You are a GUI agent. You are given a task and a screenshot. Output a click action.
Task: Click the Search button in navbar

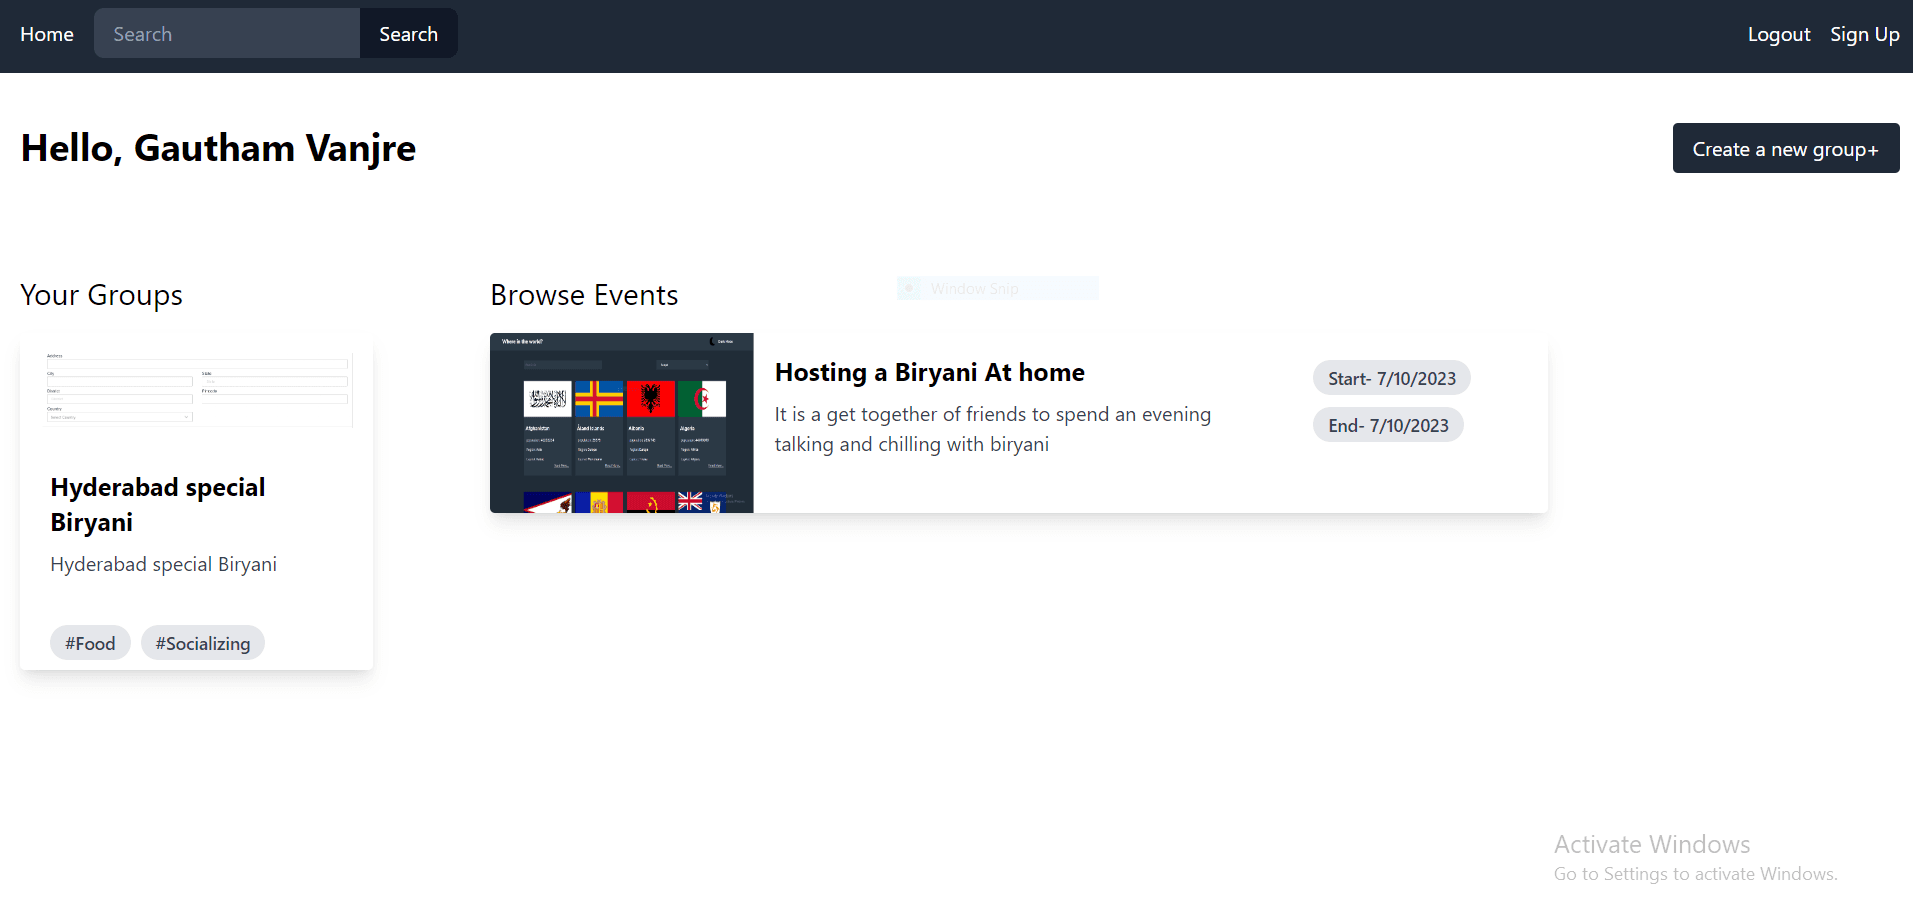point(408,33)
